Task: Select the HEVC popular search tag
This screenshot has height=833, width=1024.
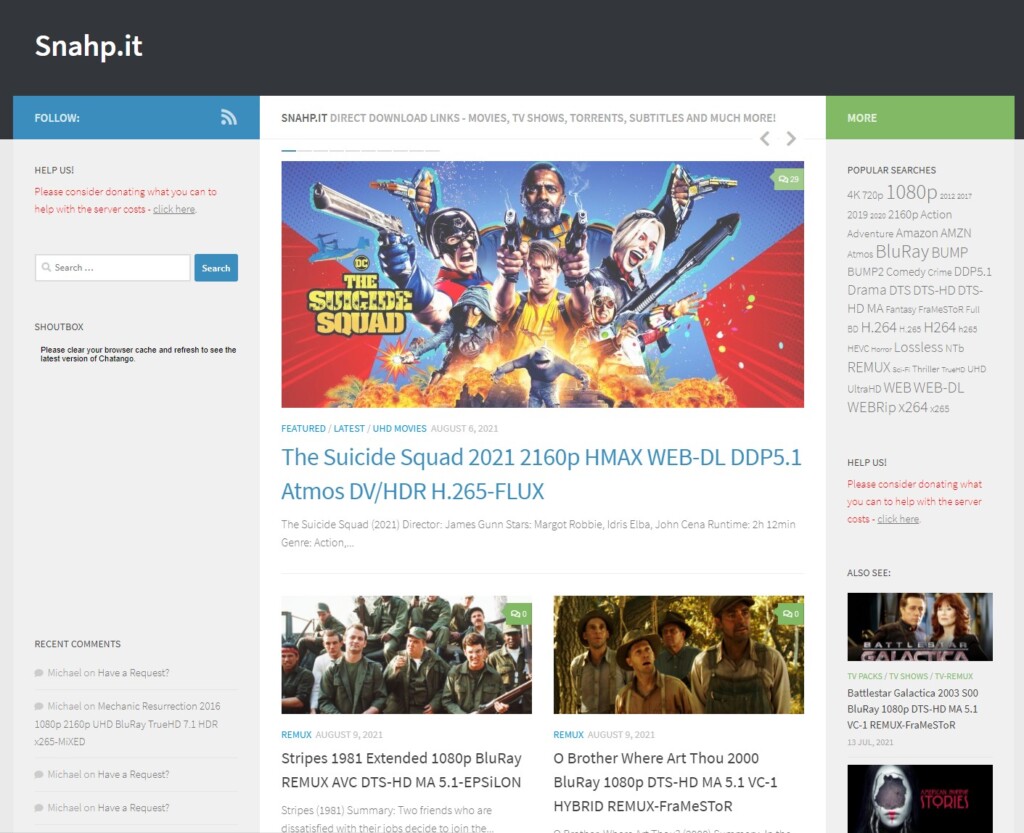Action: 857,349
